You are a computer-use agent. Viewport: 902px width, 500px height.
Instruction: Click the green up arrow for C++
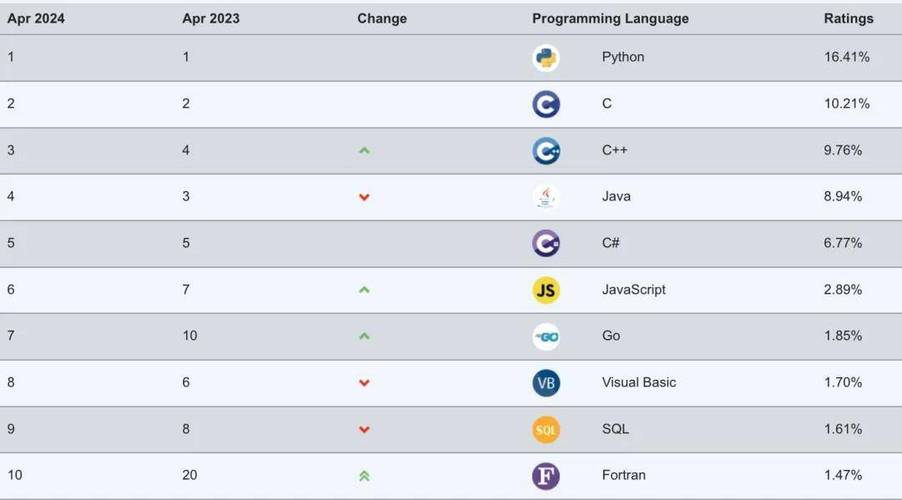click(364, 151)
